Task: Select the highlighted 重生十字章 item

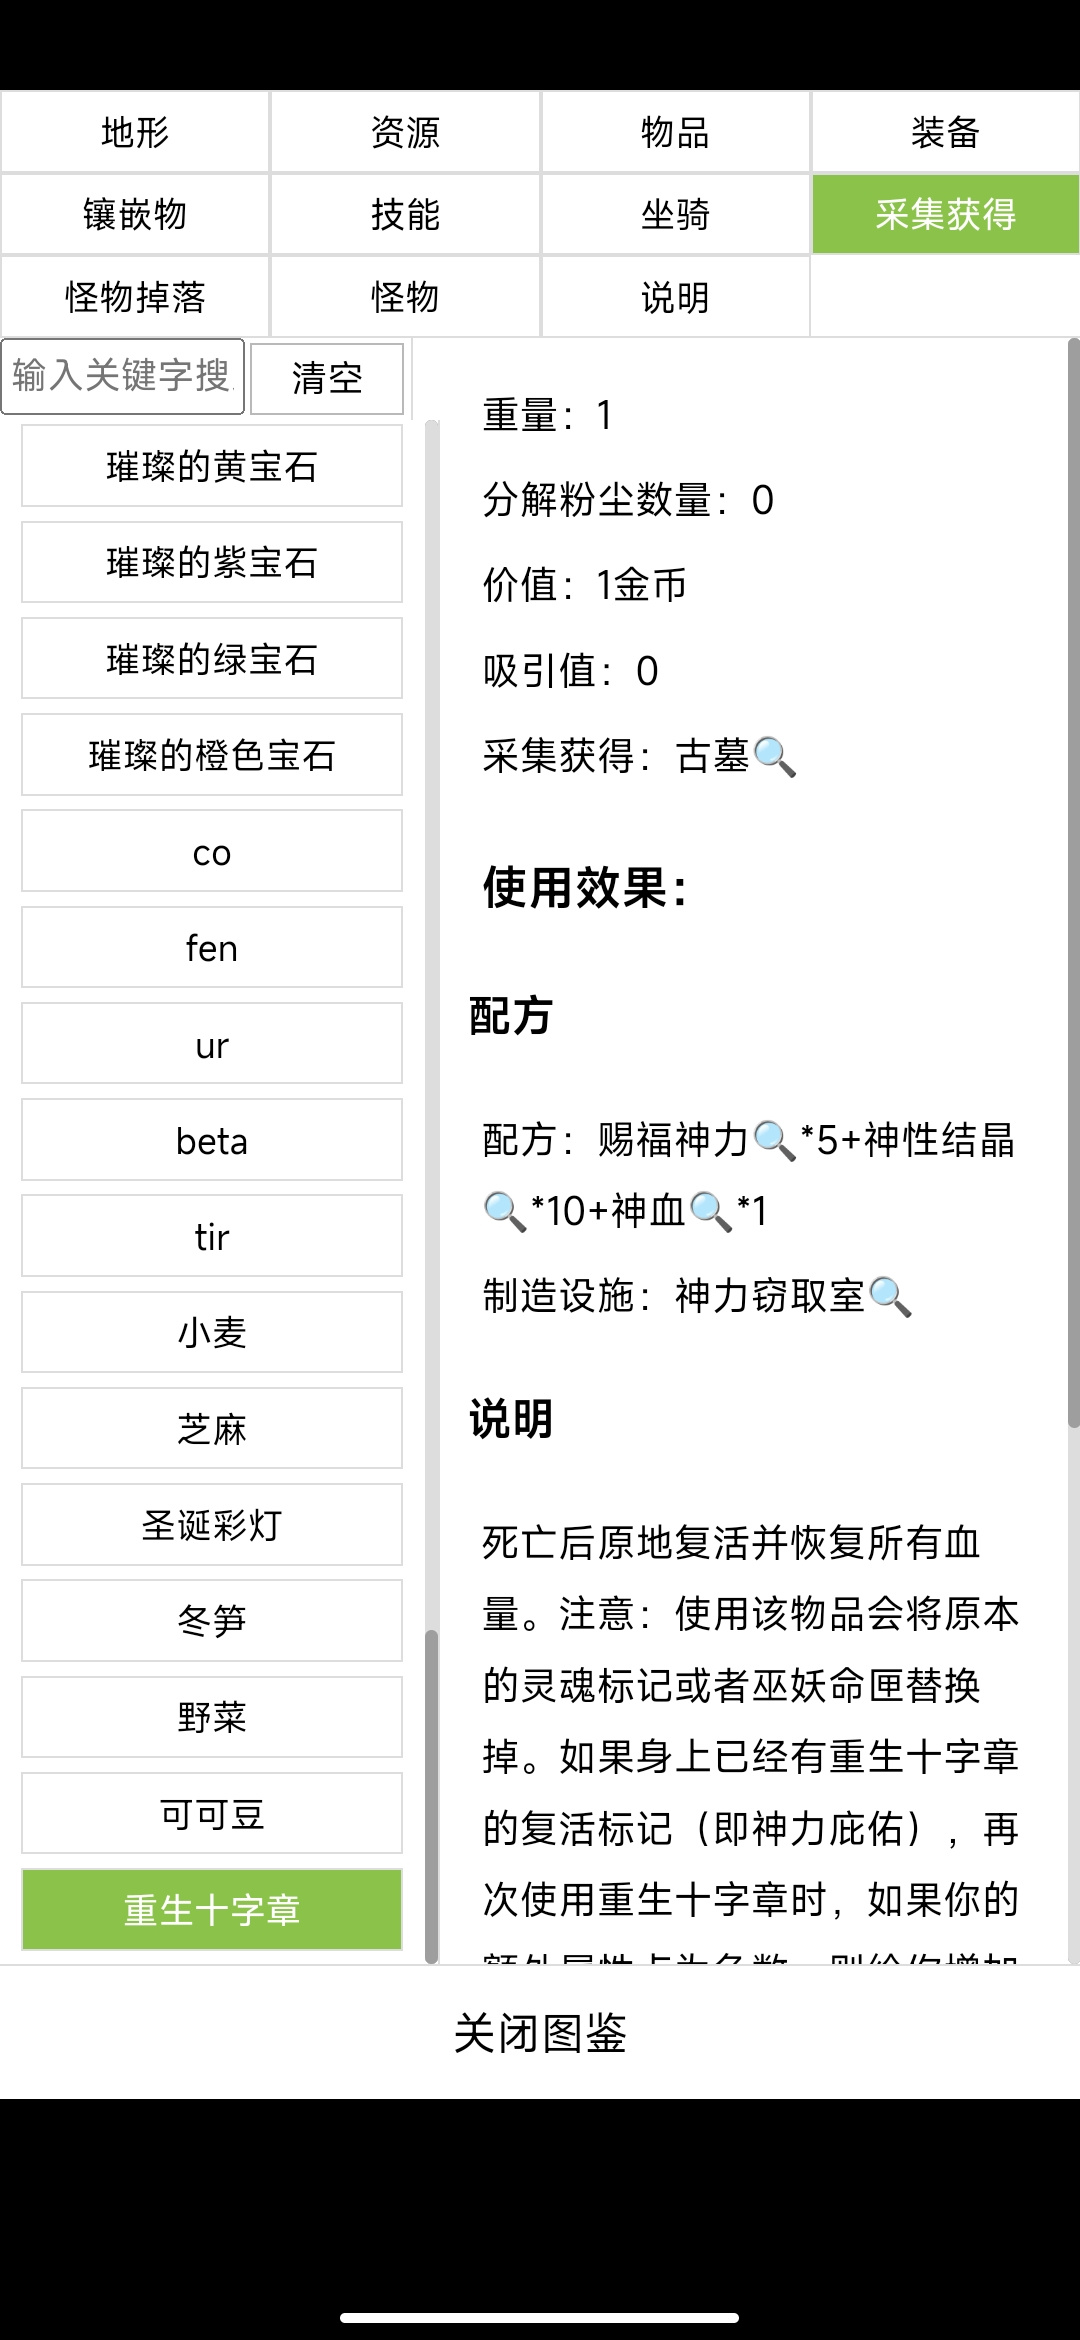Action: click(x=212, y=1909)
